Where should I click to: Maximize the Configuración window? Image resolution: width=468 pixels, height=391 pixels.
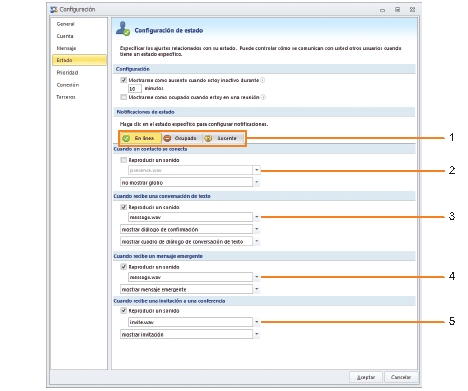coord(397,10)
